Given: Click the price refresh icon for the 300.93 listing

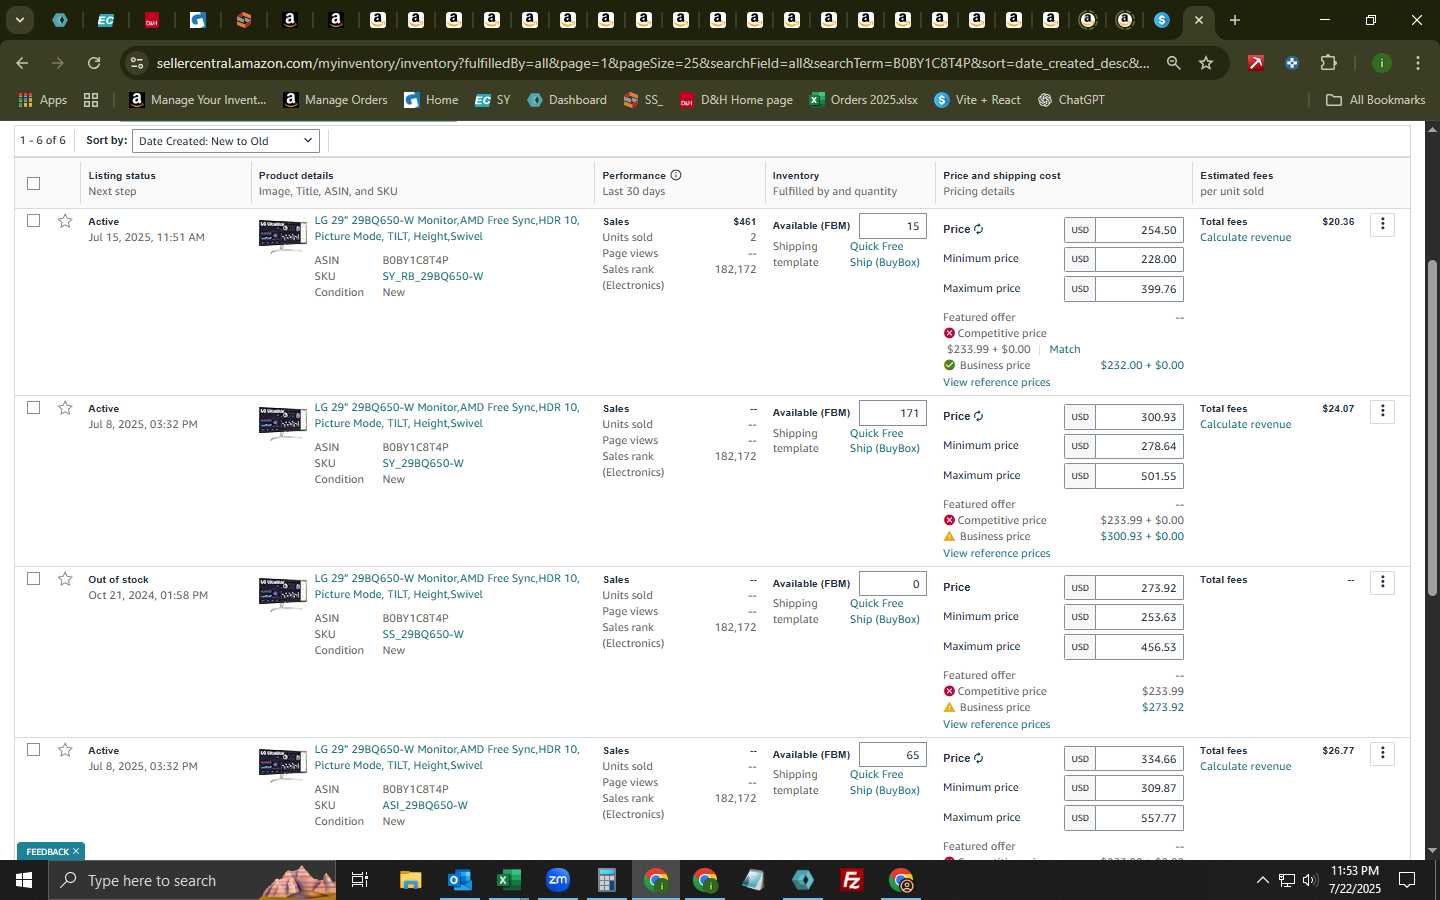Looking at the screenshot, I should pyautogui.click(x=979, y=416).
